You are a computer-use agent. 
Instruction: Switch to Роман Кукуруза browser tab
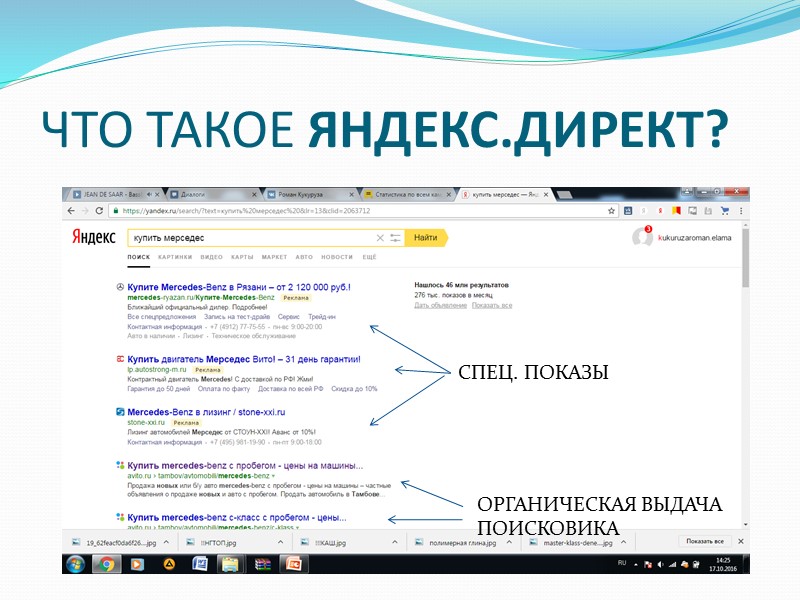pyautogui.click(x=309, y=194)
